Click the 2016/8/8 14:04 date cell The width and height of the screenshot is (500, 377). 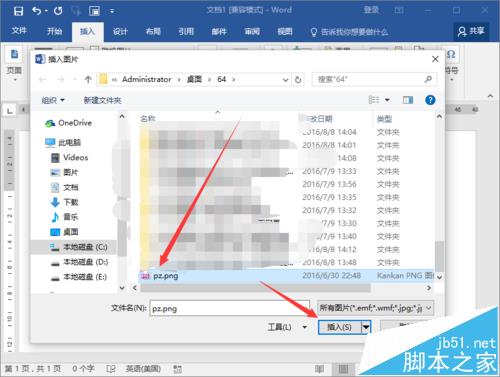pos(329,132)
